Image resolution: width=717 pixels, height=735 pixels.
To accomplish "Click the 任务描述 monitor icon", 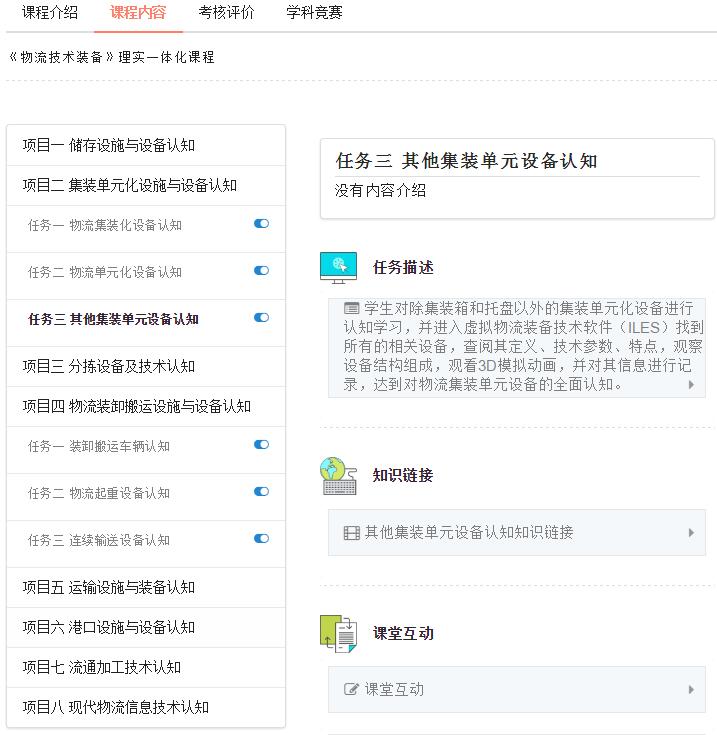I will tap(338, 267).
